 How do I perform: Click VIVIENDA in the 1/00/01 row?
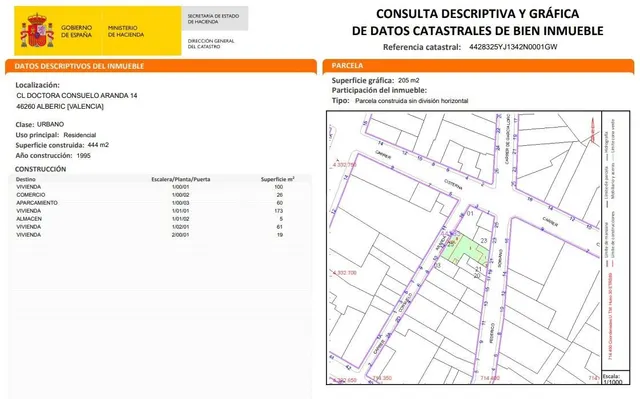[29, 187]
